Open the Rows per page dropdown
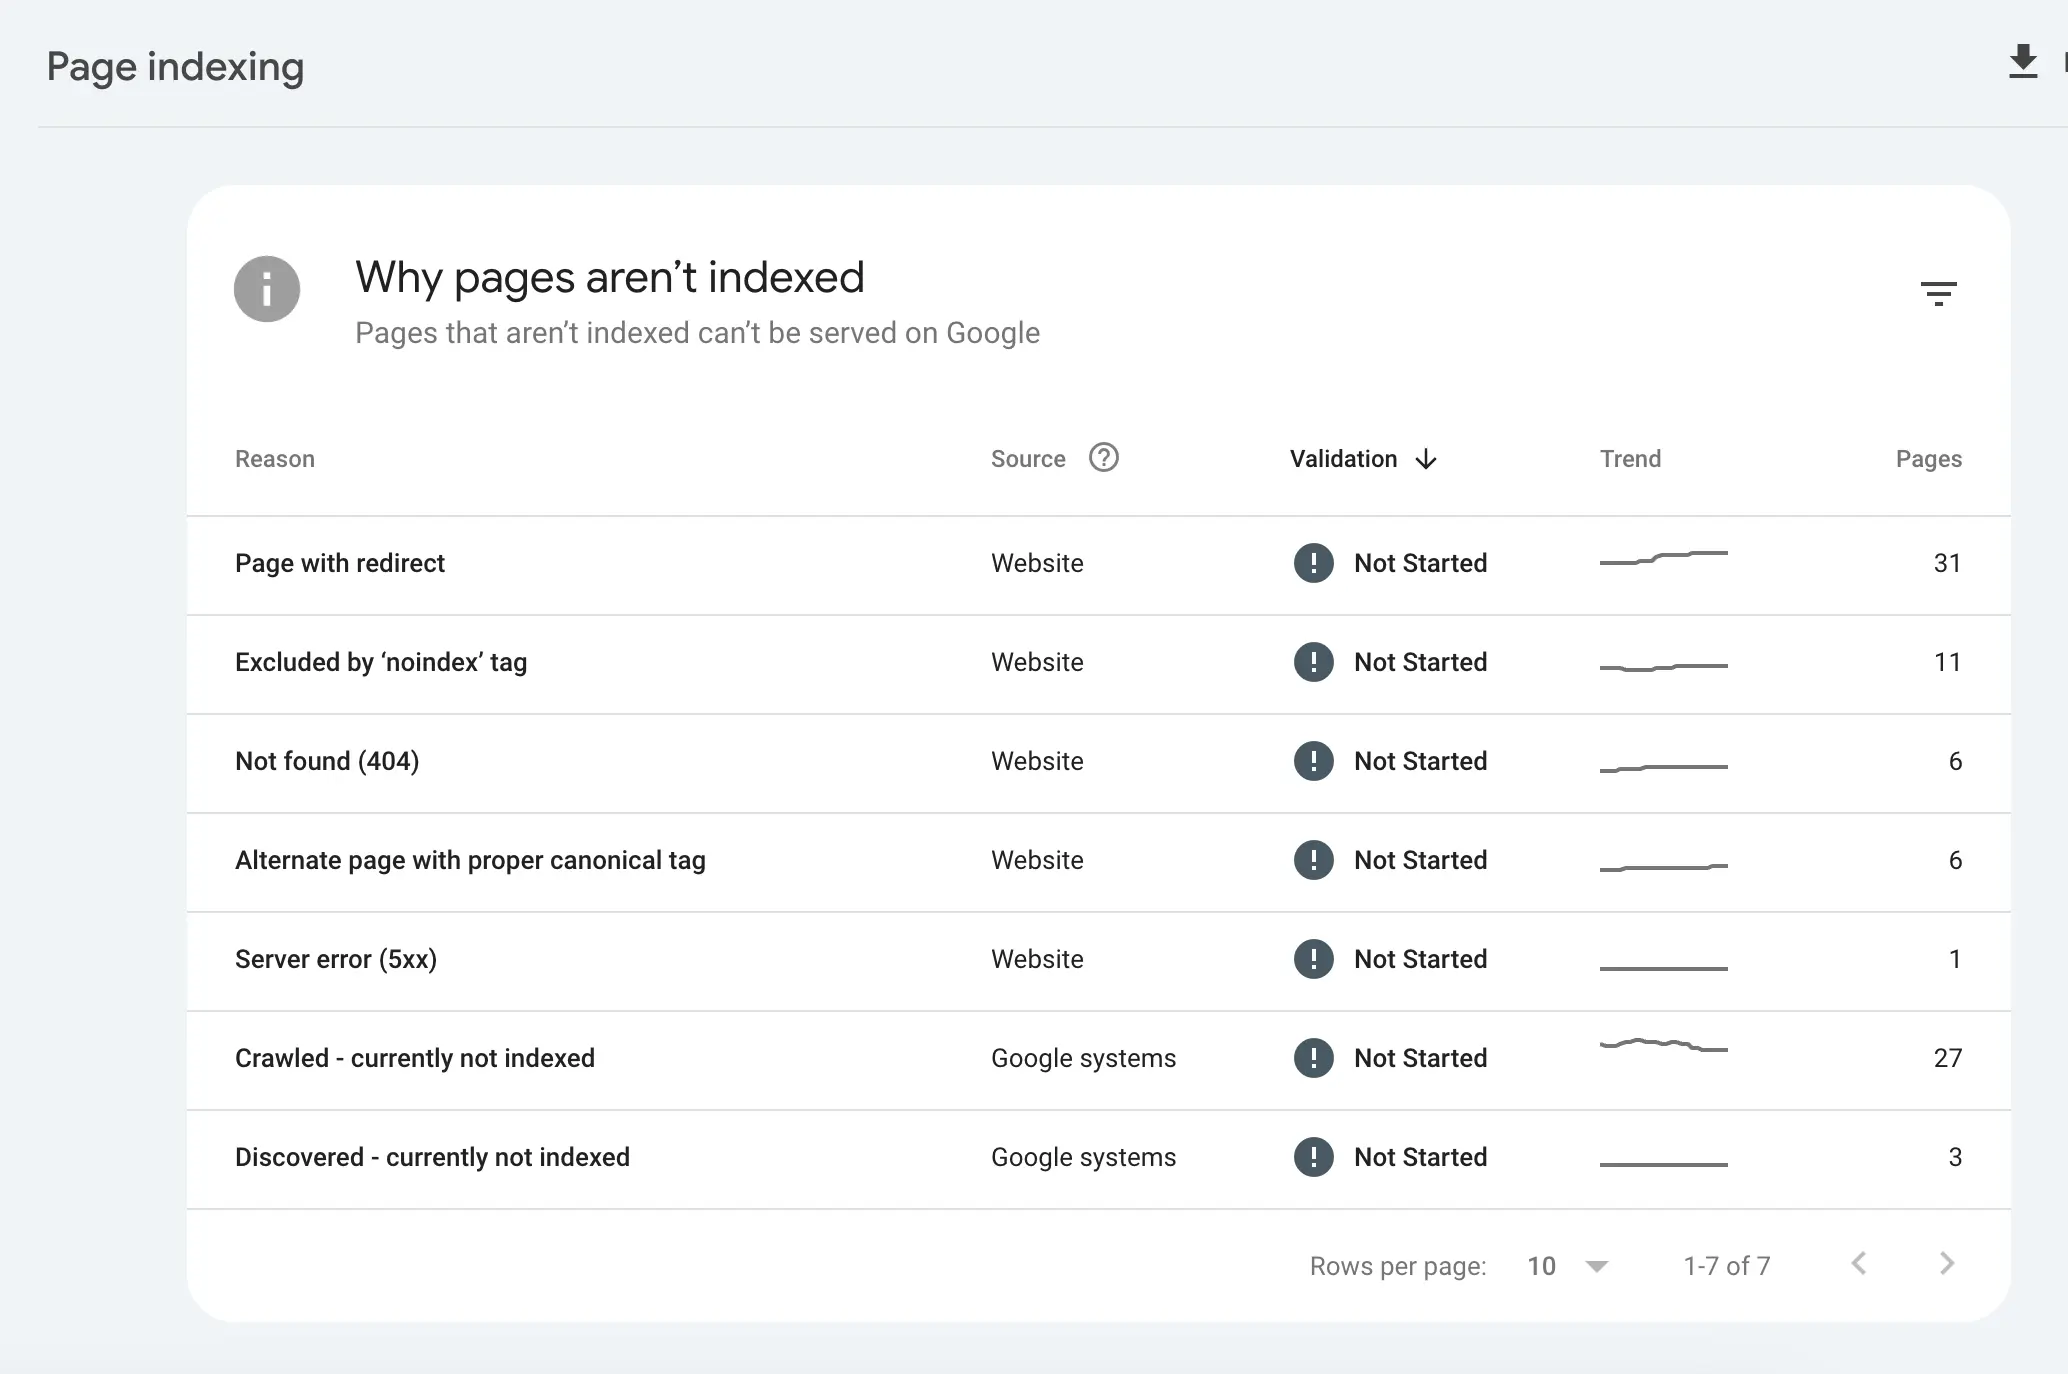The image size is (2068, 1374). pos(1567,1266)
